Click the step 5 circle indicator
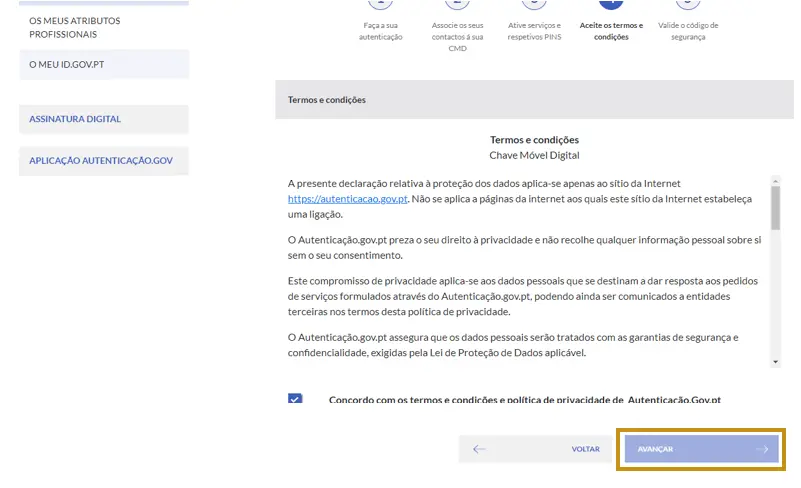The height and width of the screenshot is (488, 801). coord(687,3)
